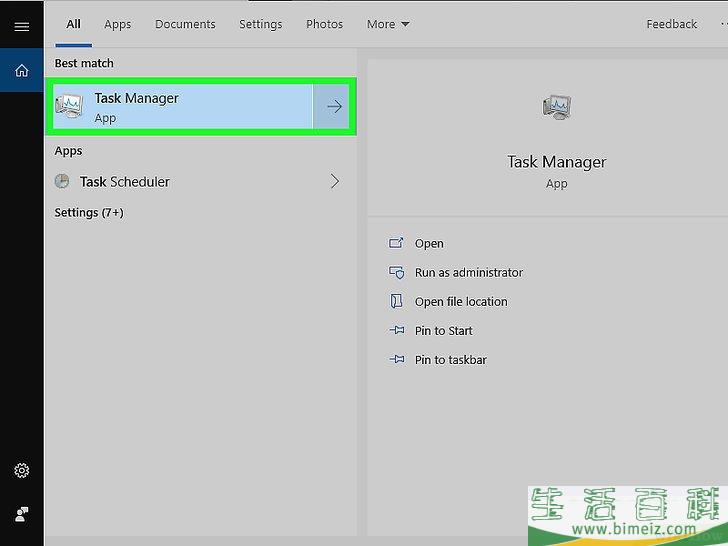Viewport: 728px width, 546px height.
Task: Open the hamburger menu in sidebar
Action: point(21,26)
